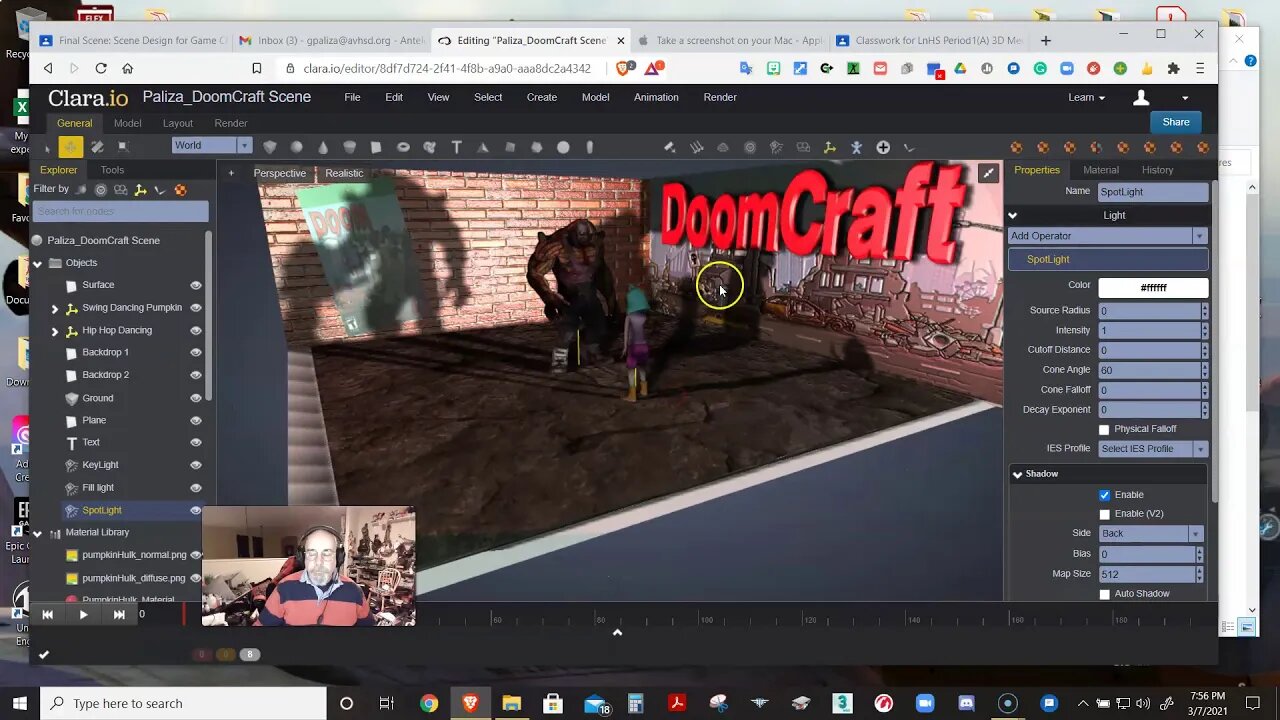Open user account icon menu
This screenshot has width=1280, height=720.
click(x=1141, y=97)
